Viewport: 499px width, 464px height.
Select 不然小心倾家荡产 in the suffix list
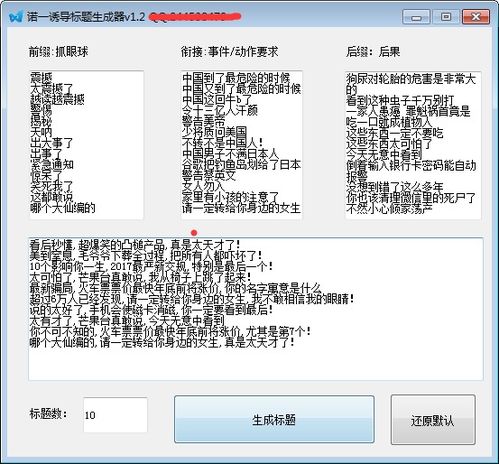point(389,209)
